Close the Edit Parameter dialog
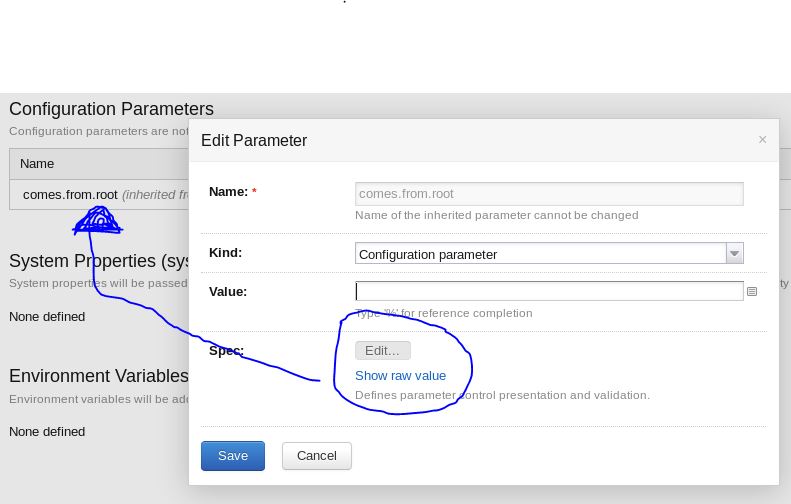Viewport: 791px width, 504px height. (x=762, y=140)
